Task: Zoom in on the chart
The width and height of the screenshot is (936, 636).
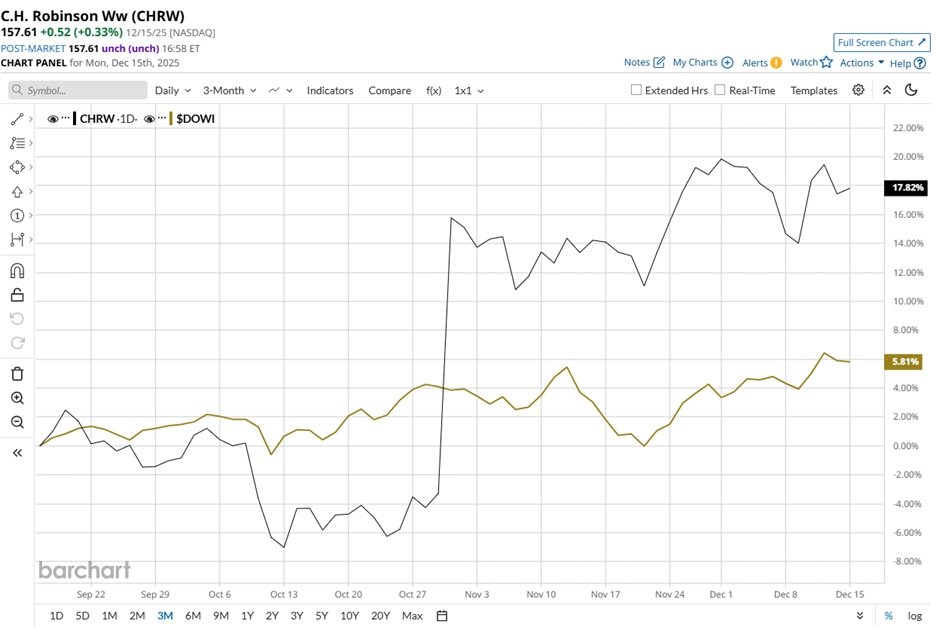Action: coord(17,398)
